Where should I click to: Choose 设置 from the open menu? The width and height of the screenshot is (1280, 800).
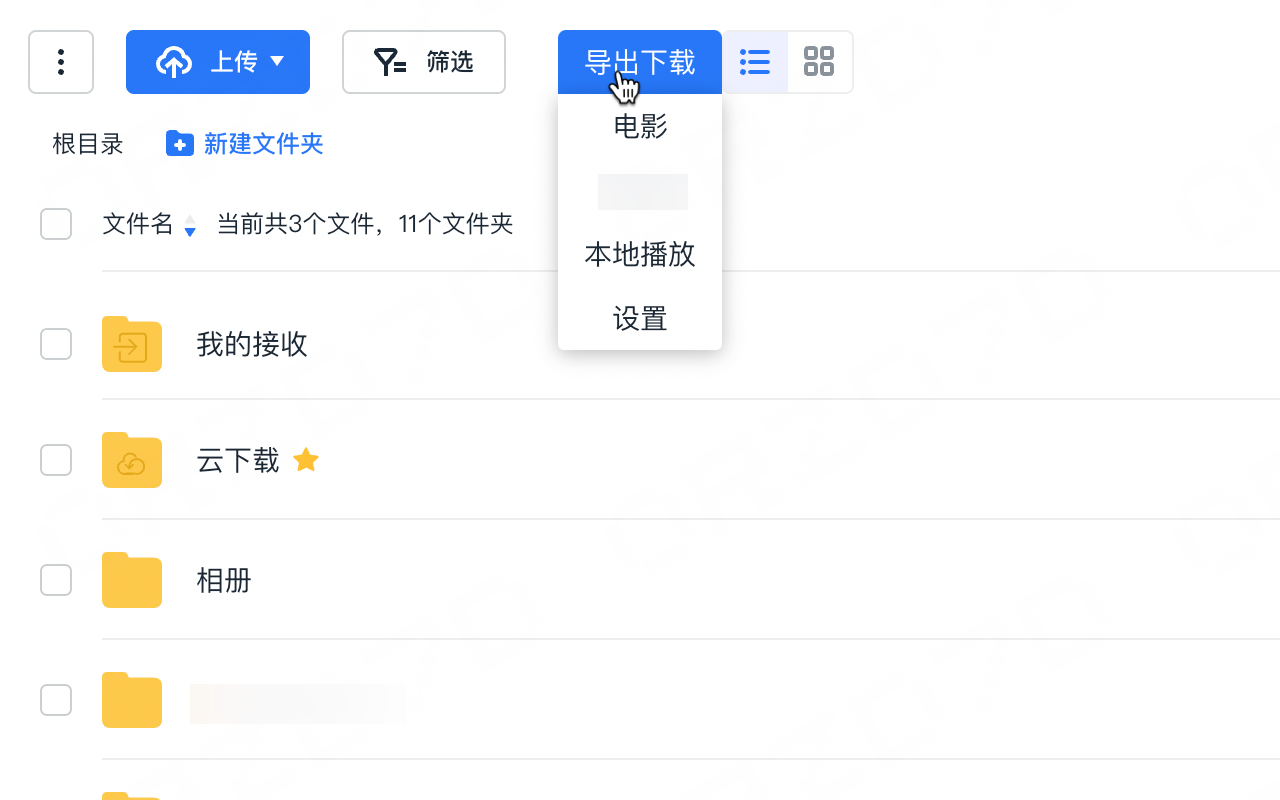(639, 319)
